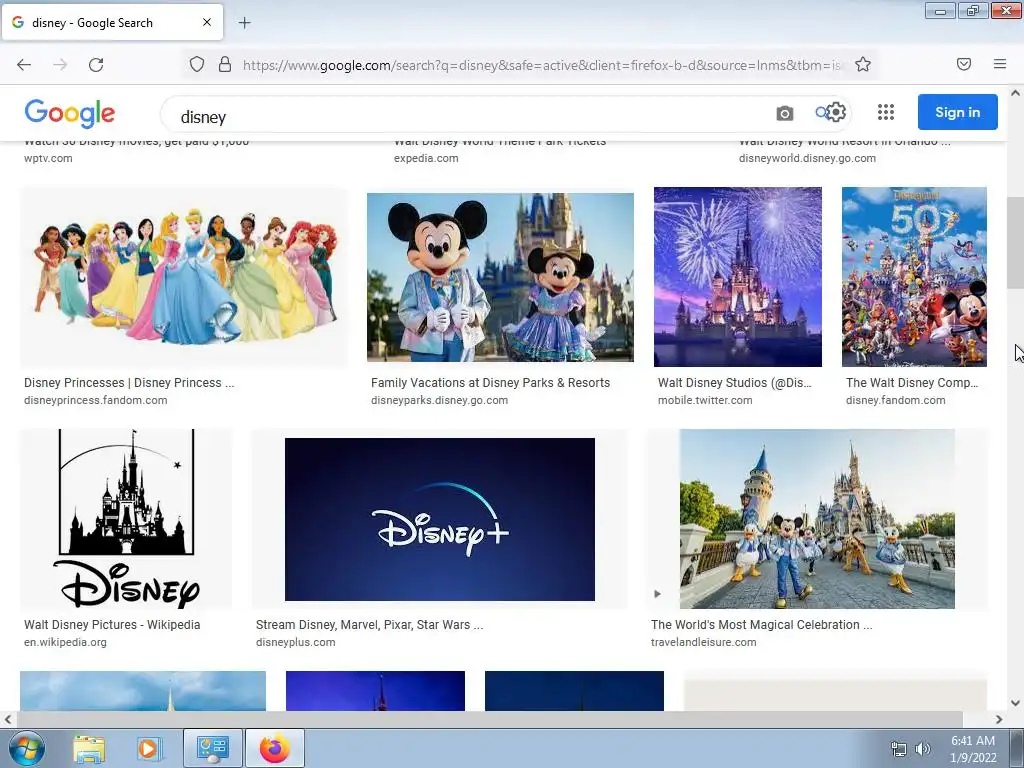The width and height of the screenshot is (1024, 768).
Task: Open the Control Panel taskbar item
Action: click(213, 748)
